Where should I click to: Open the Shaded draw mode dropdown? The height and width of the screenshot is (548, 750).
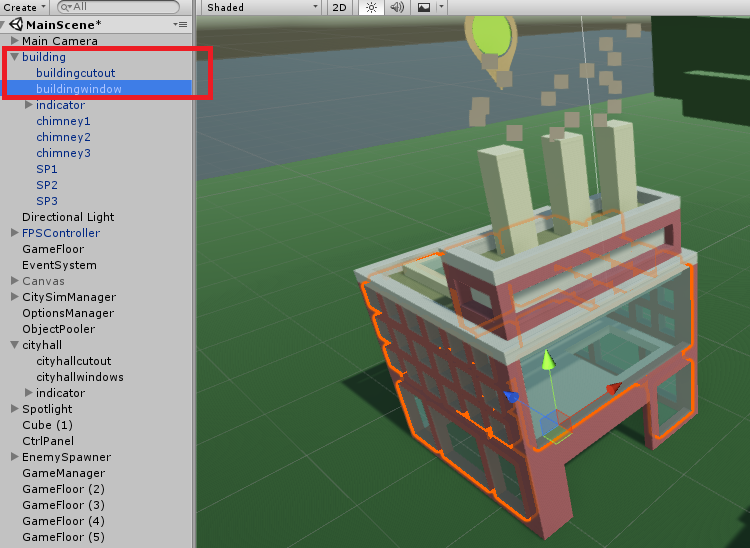[262, 7]
